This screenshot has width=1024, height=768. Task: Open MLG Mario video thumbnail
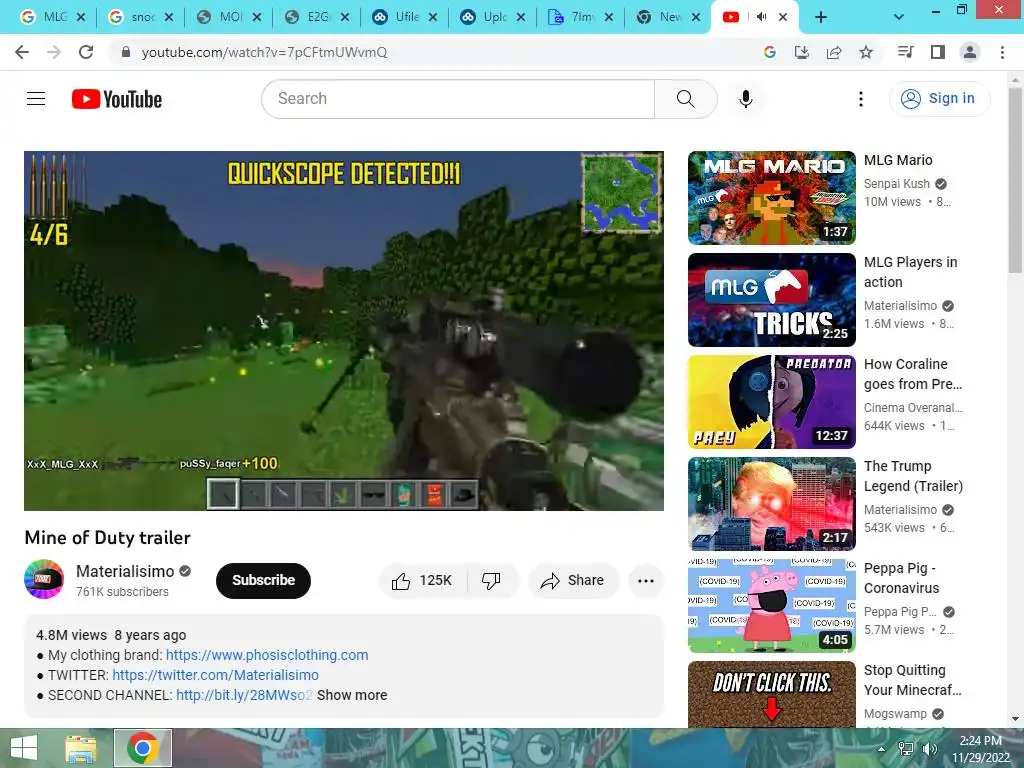(771, 198)
